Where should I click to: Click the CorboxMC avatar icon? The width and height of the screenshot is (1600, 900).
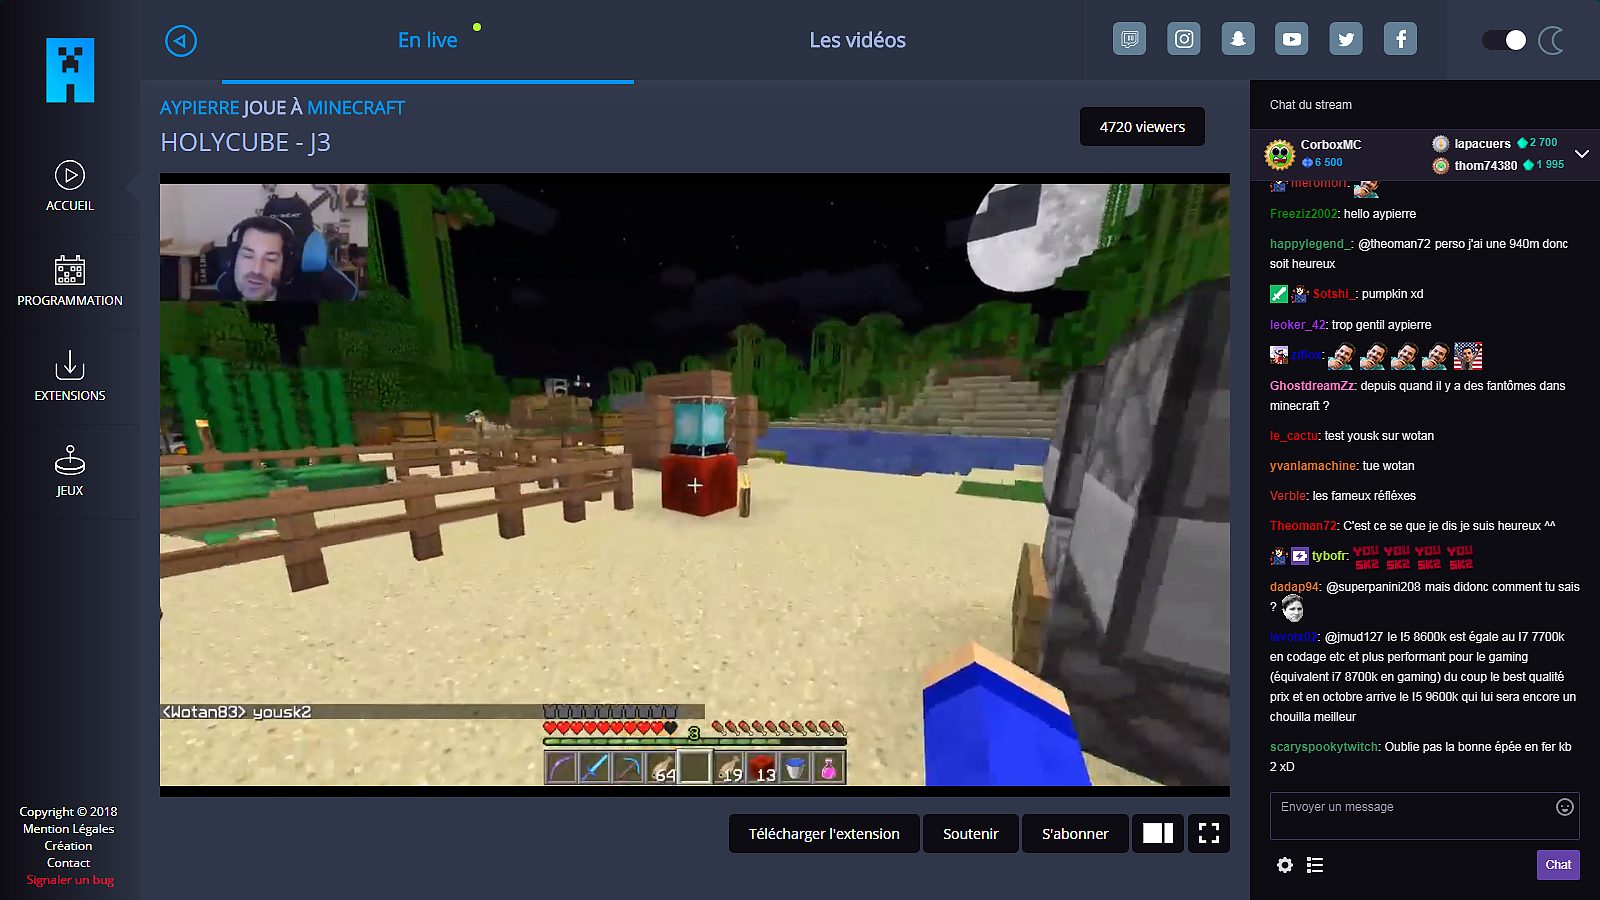(x=1280, y=154)
